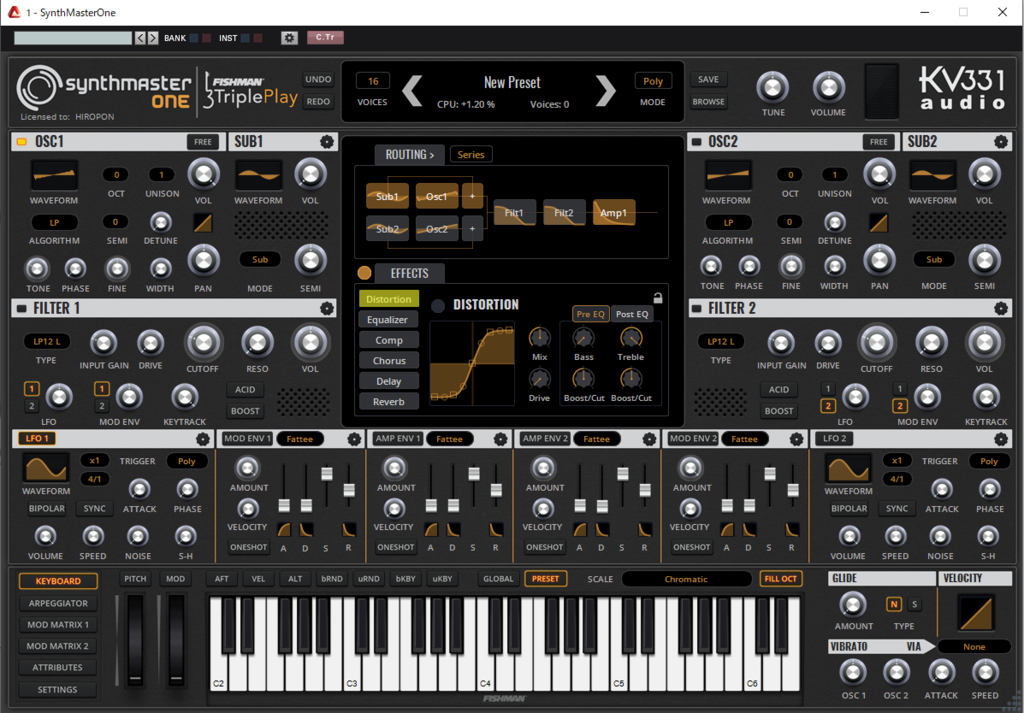Click the OSC1 waveform display

click(x=54, y=176)
